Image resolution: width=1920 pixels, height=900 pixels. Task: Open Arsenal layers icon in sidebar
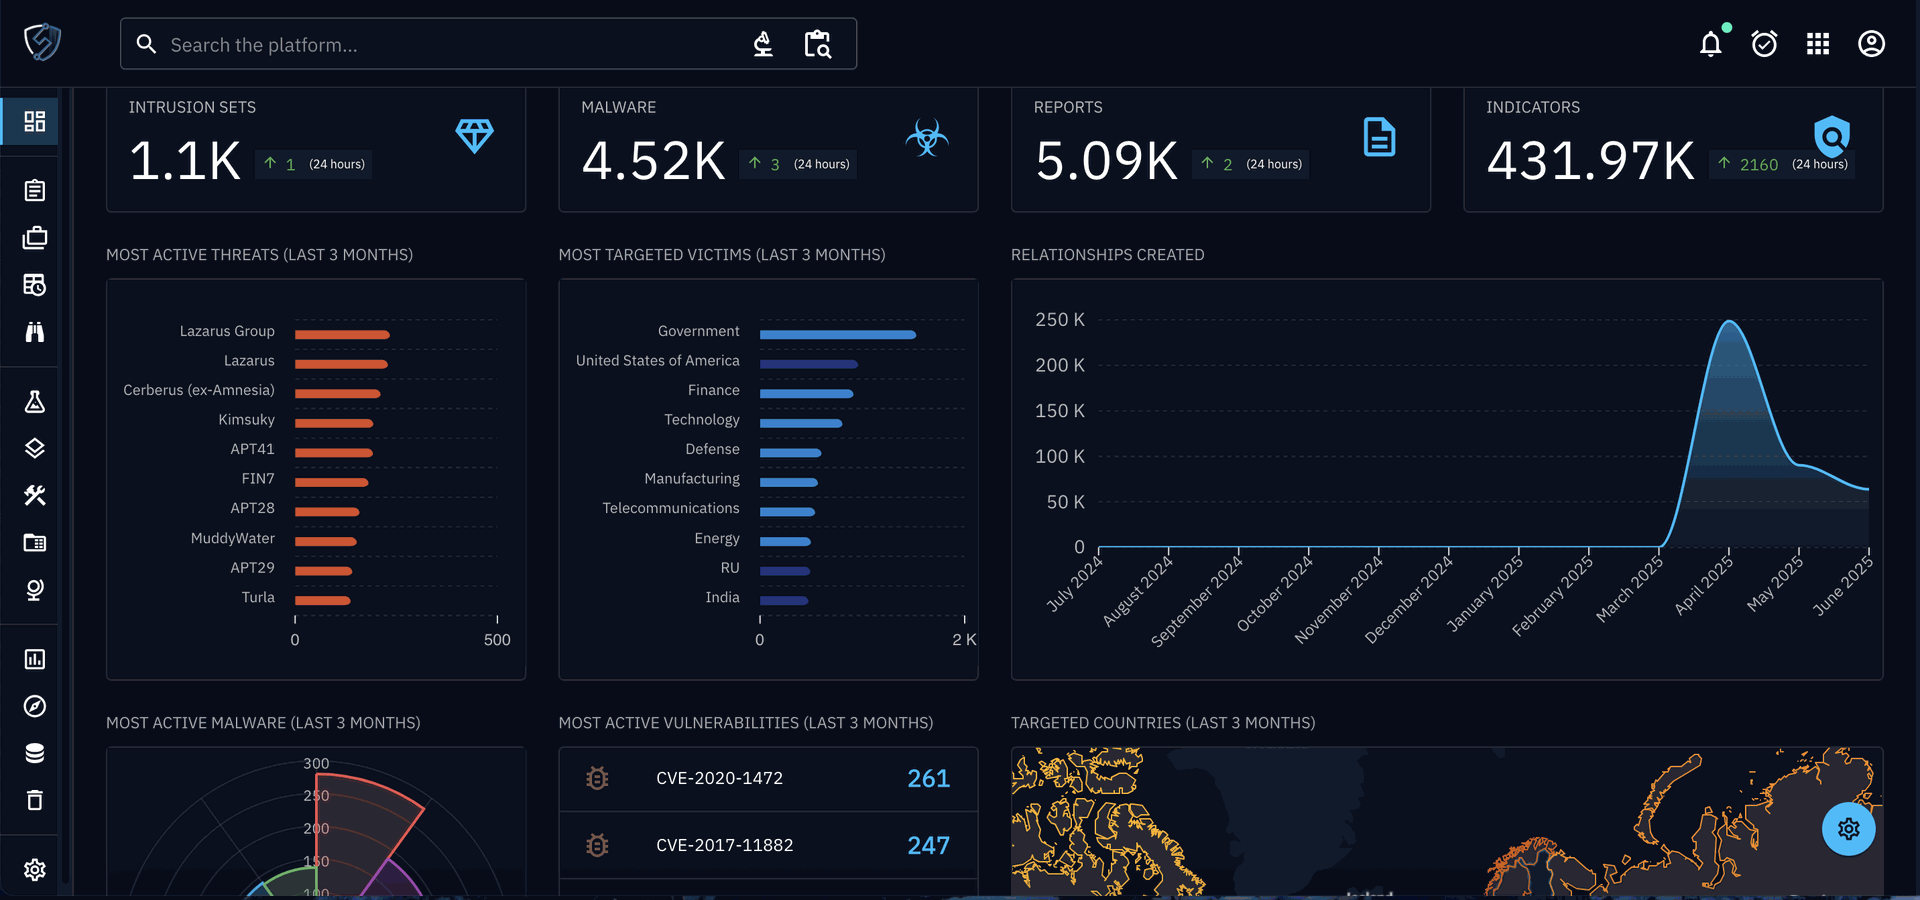click(x=35, y=448)
